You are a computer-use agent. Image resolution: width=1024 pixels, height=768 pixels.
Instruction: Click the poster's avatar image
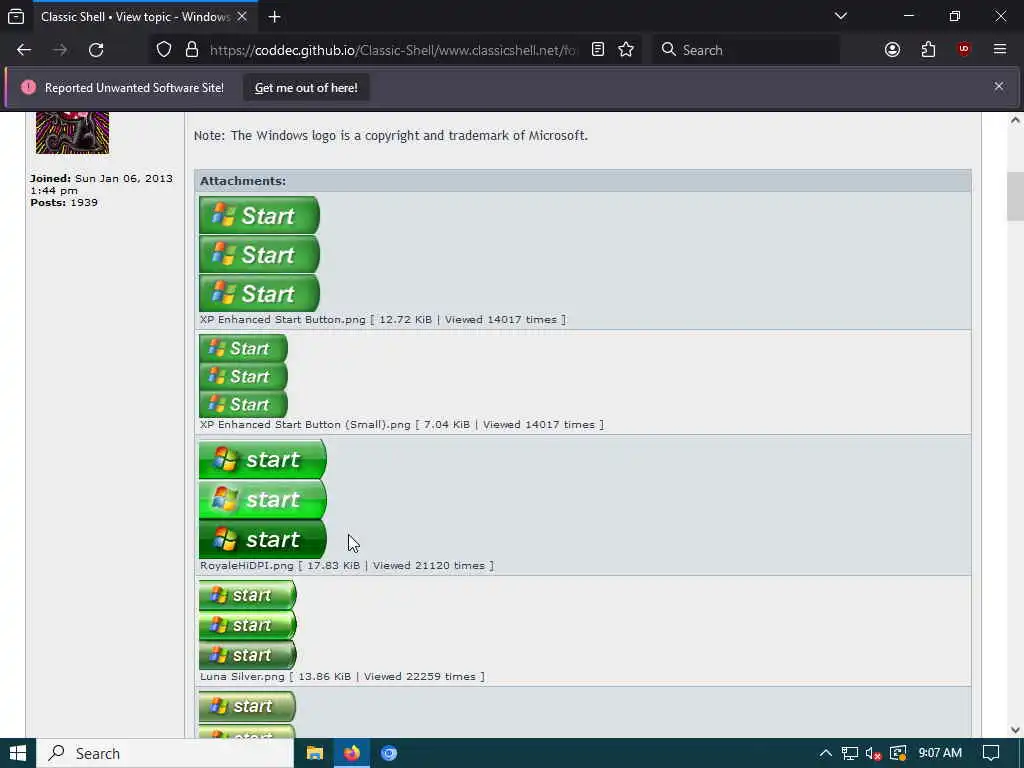coord(72,133)
